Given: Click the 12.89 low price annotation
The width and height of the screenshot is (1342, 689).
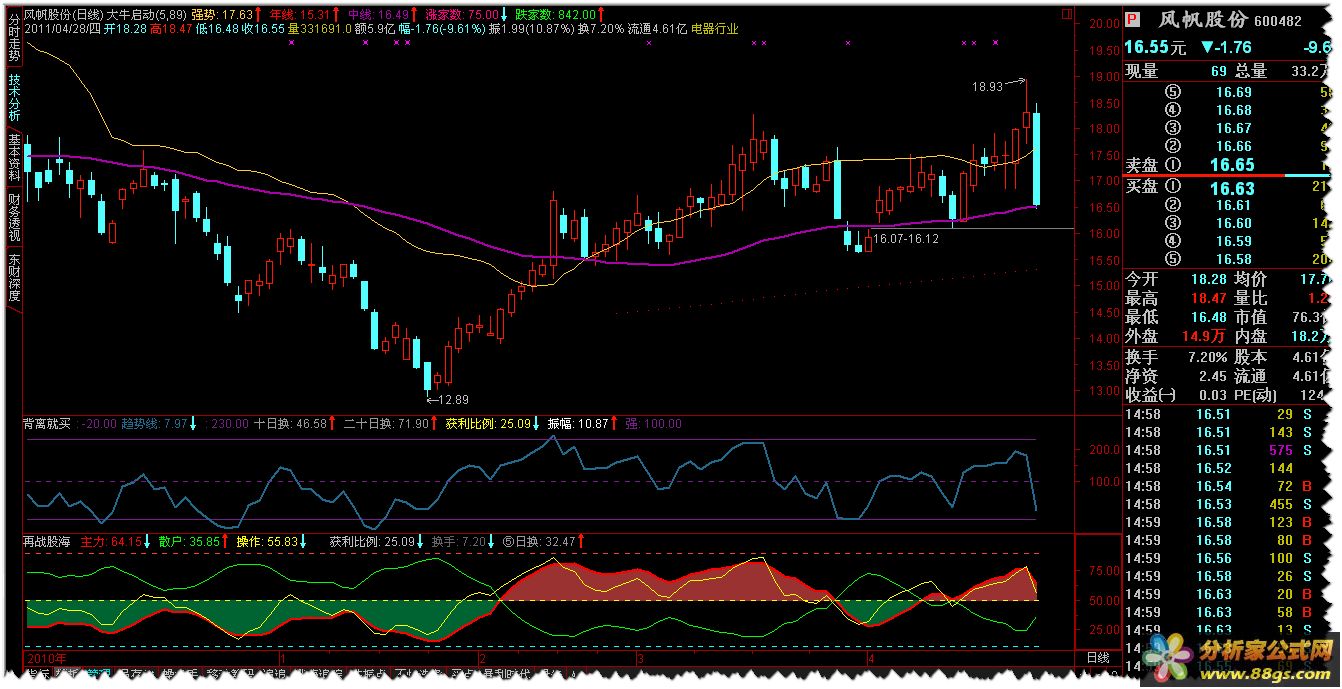Looking at the screenshot, I should point(452,399).
